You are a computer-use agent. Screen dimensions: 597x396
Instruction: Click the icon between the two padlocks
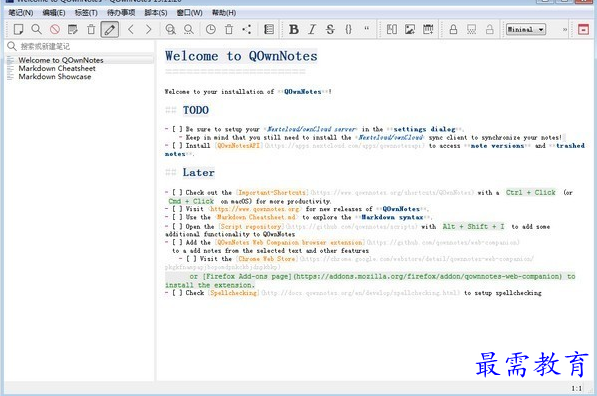[471, 29]
